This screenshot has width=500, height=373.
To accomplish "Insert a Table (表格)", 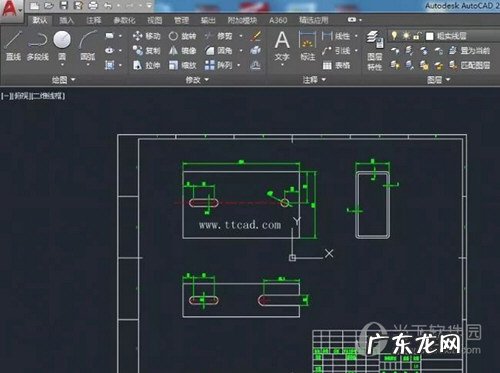I will [336, 65].
